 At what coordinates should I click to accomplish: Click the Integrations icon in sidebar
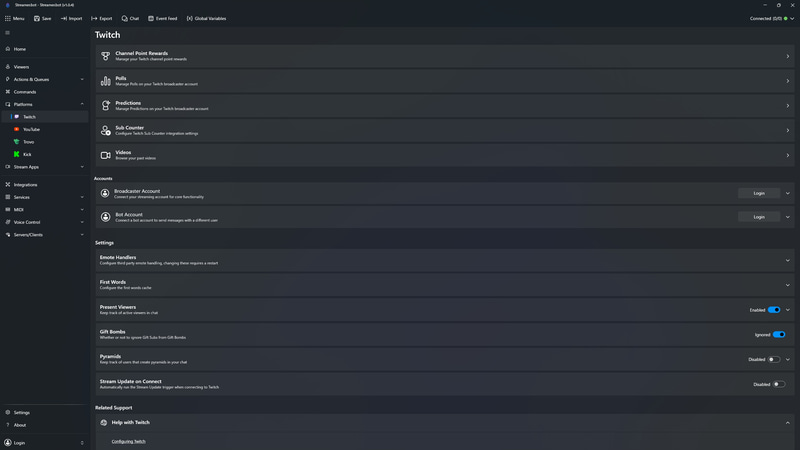pyautogui.click(x=8, y=185)
